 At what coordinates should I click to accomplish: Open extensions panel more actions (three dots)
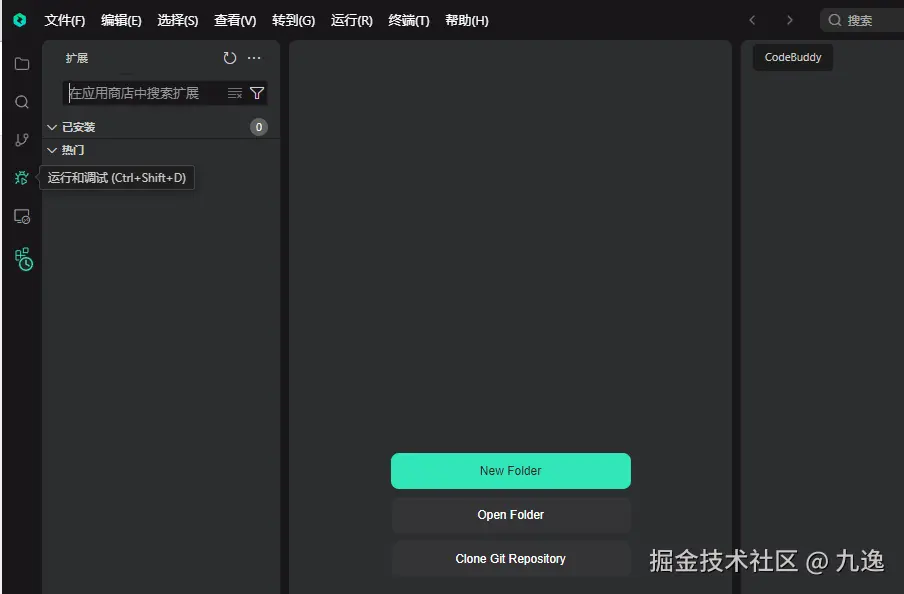254,58
